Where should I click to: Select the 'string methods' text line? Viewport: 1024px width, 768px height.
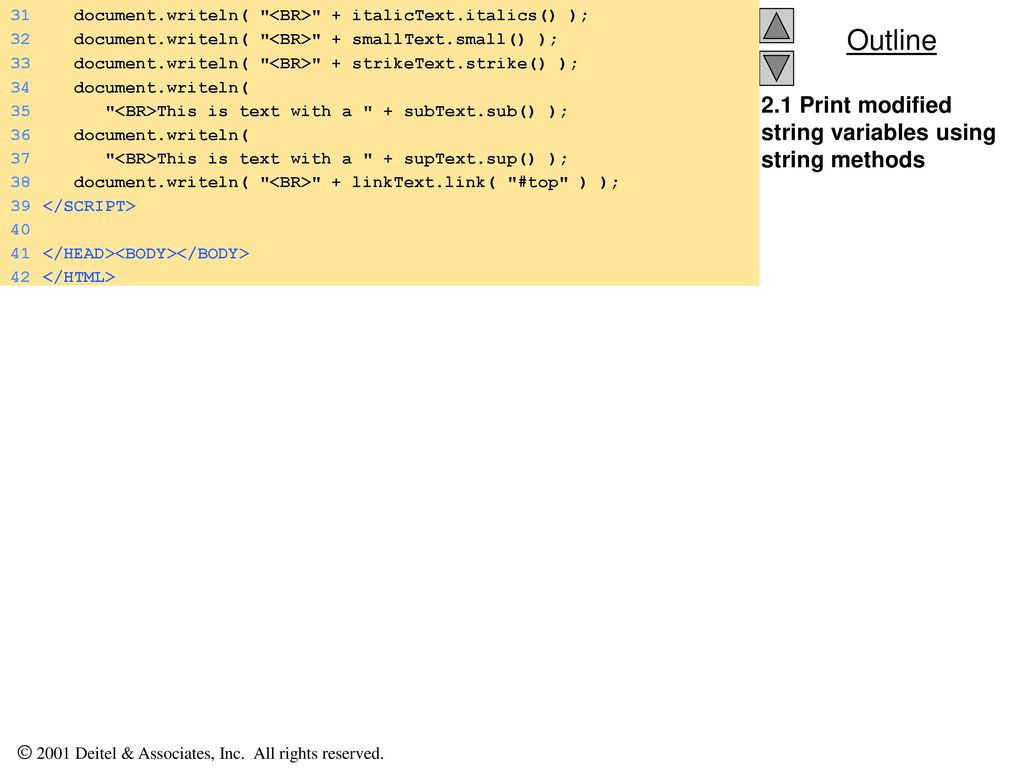pos(842,160)
